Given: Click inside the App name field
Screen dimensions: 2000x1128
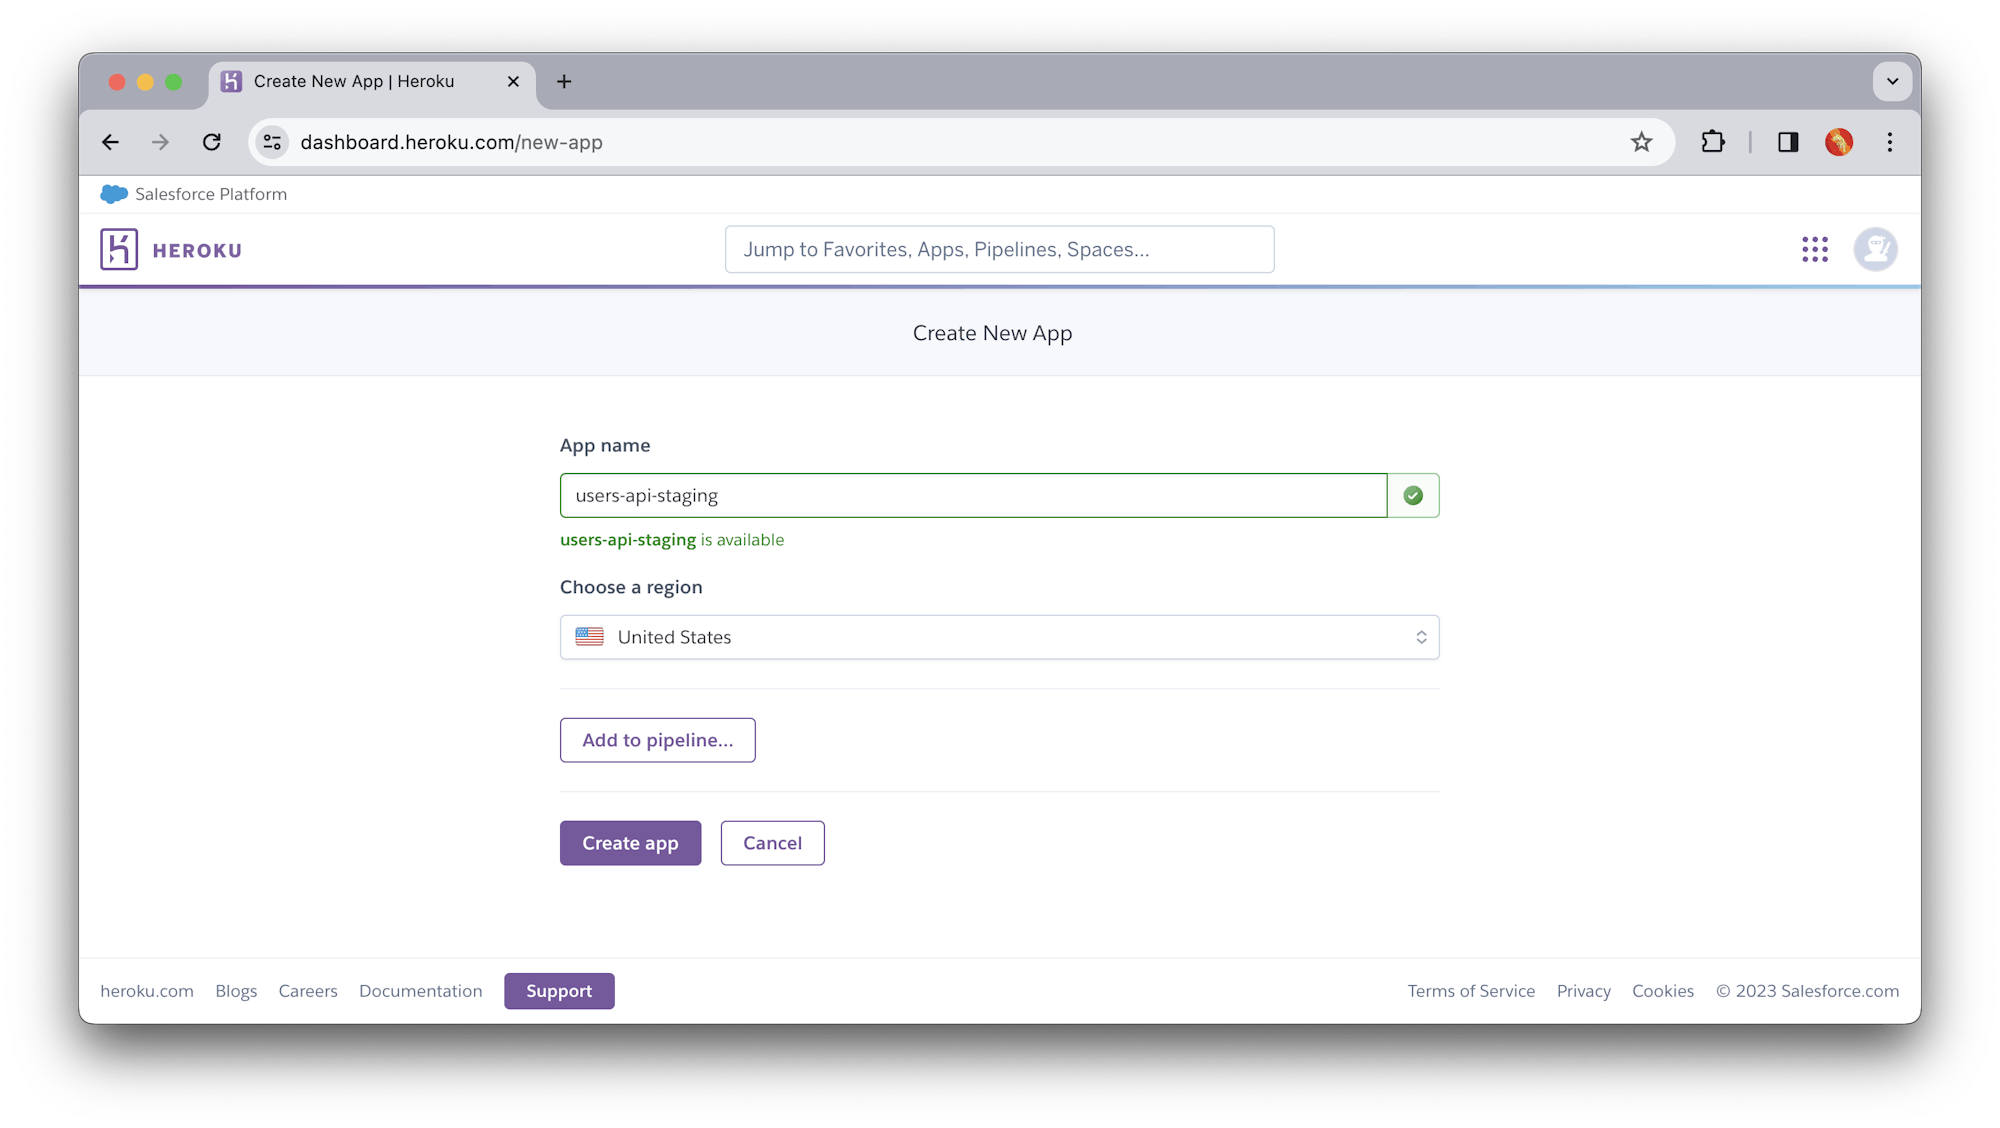Looking at the screenshot, I should coord(973,495).
